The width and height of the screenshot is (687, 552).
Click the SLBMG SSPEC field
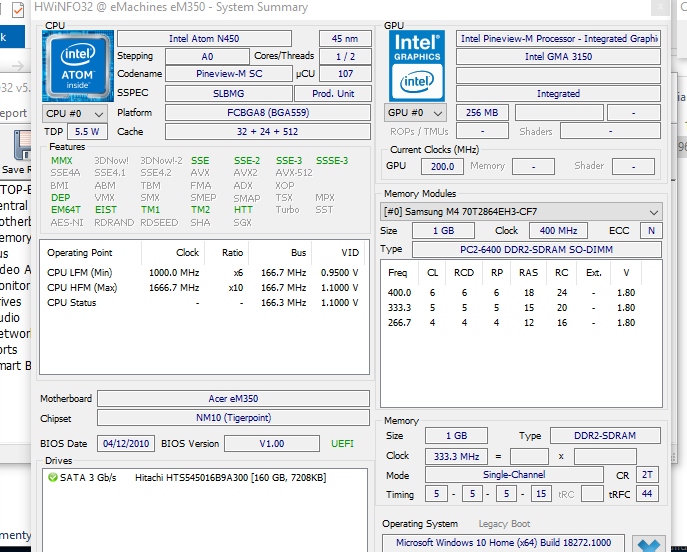point(229,93)
